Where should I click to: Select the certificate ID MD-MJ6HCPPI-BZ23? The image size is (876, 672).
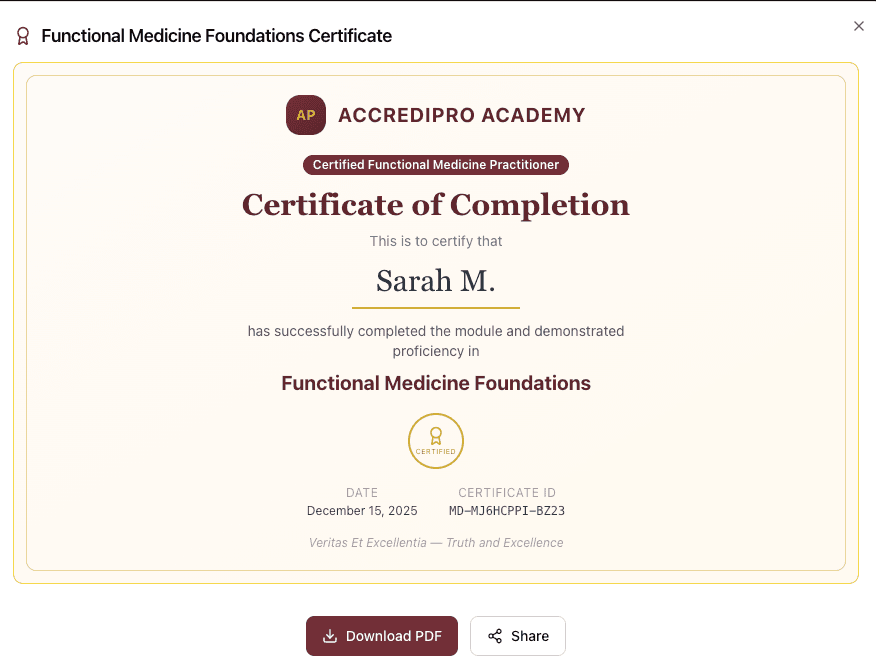click(507, 510)
